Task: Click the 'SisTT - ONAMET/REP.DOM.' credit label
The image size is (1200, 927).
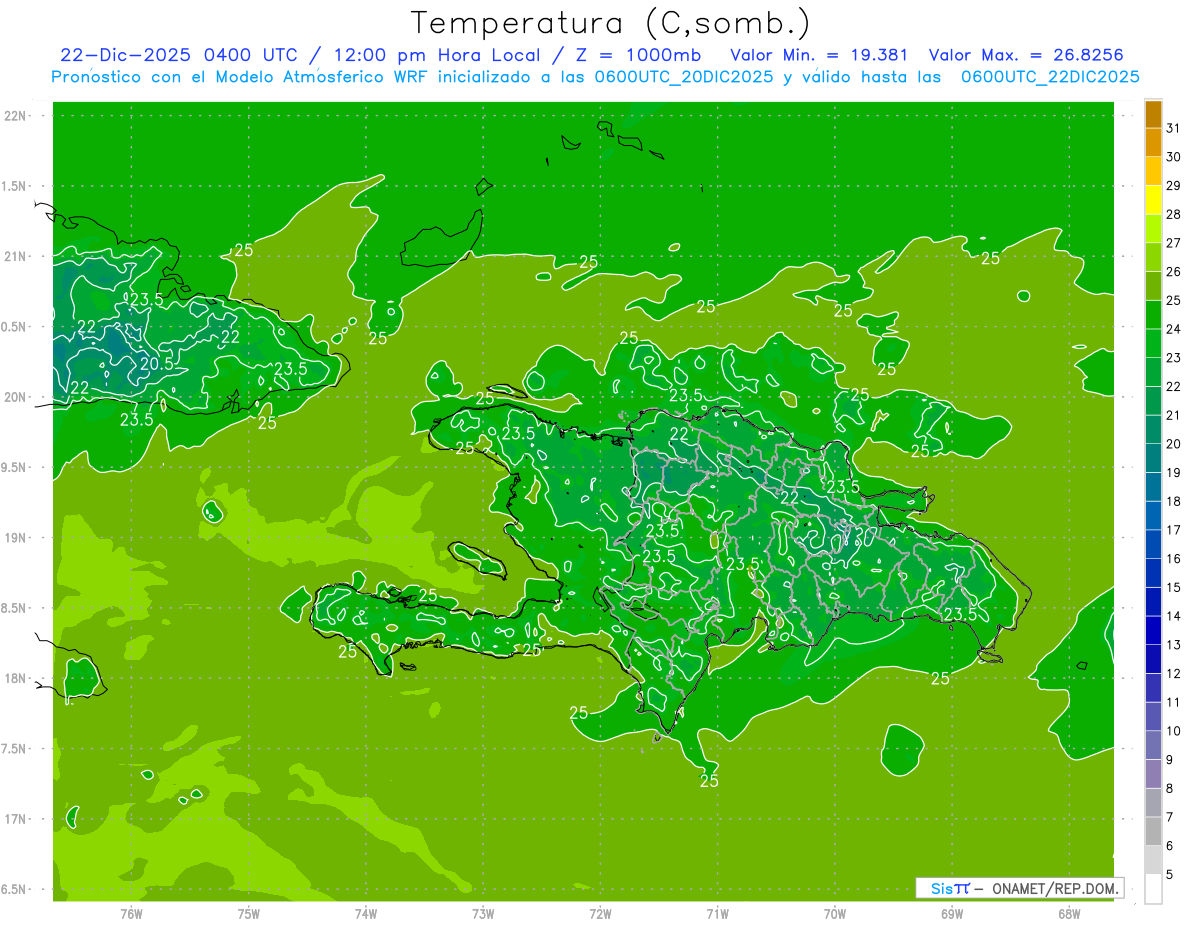Action: 1021,888
